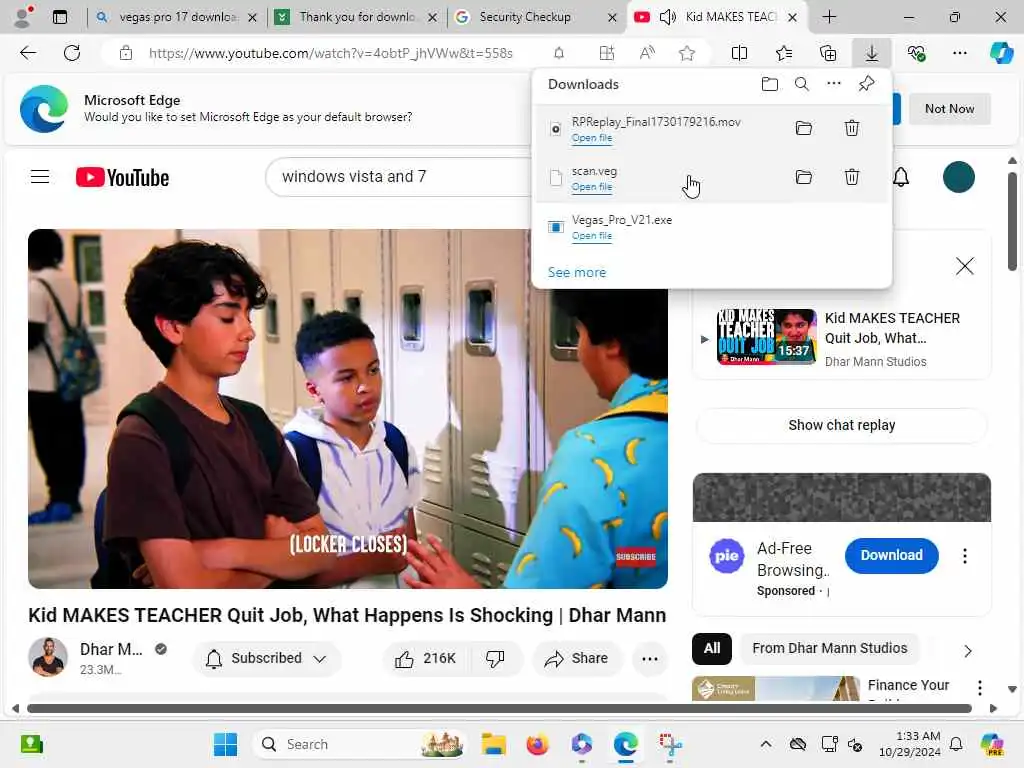Viewport: 1024px width, 768px height.
Task: Click the vertical page scrollbar
Action: [x=1012, y=221]
